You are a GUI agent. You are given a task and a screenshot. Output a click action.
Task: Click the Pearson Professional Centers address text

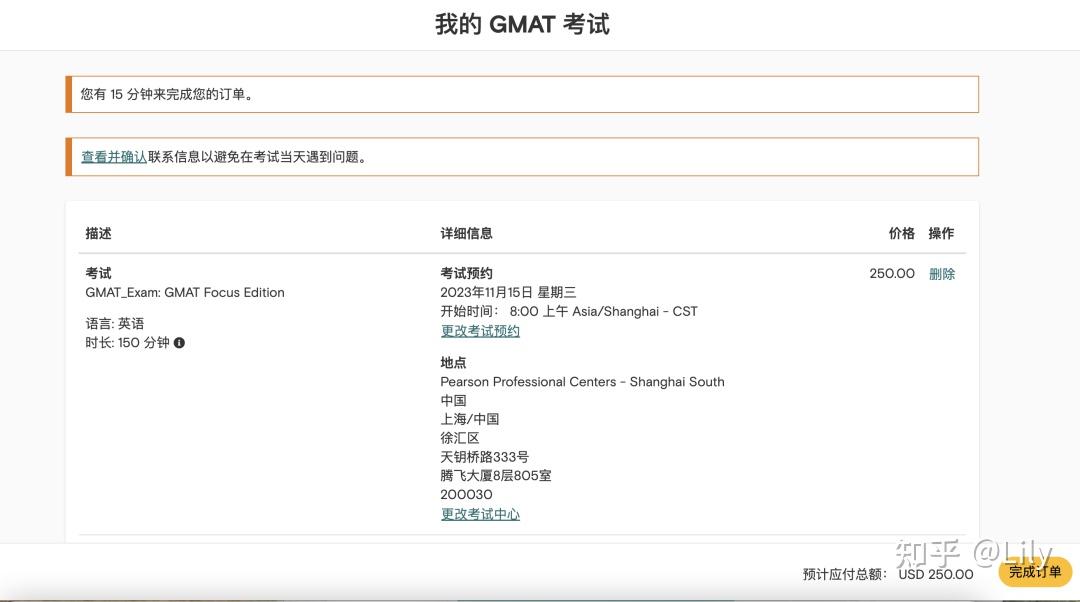[582, 381]
